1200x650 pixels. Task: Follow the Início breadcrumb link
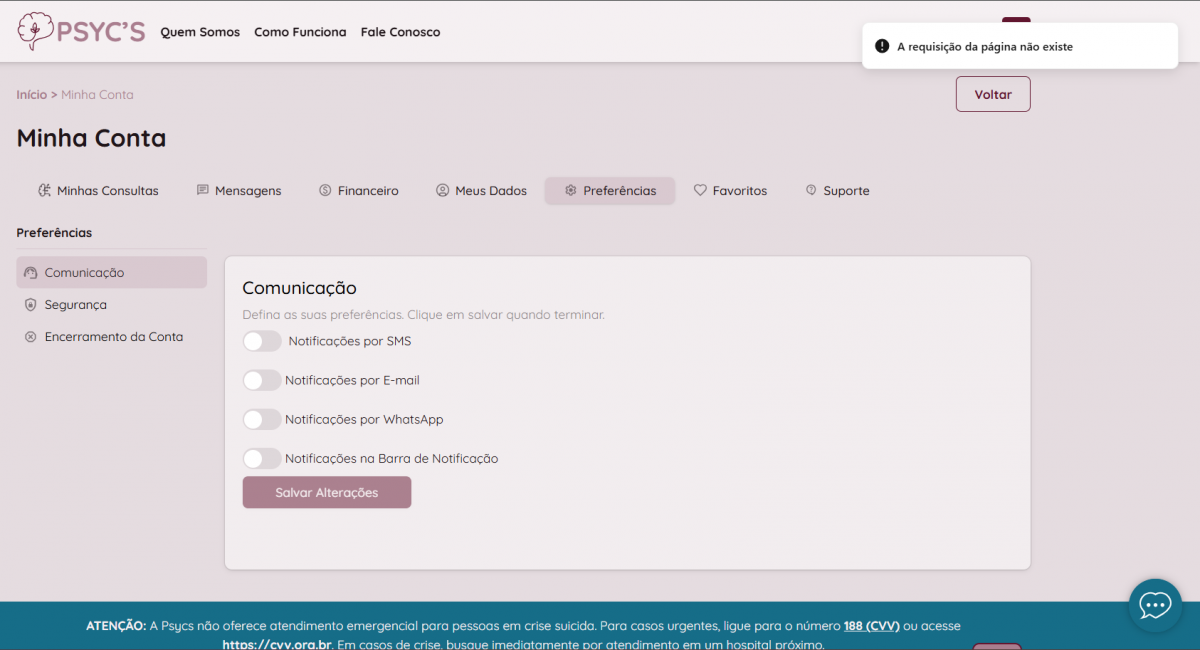click(x=31, y=95)
